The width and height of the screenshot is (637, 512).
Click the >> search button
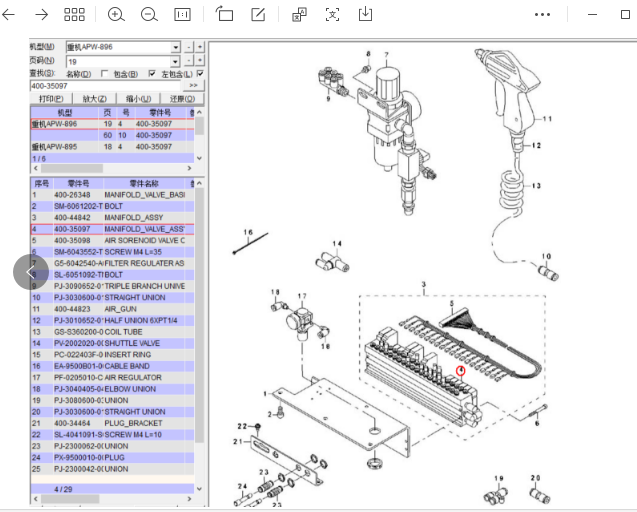193,86
